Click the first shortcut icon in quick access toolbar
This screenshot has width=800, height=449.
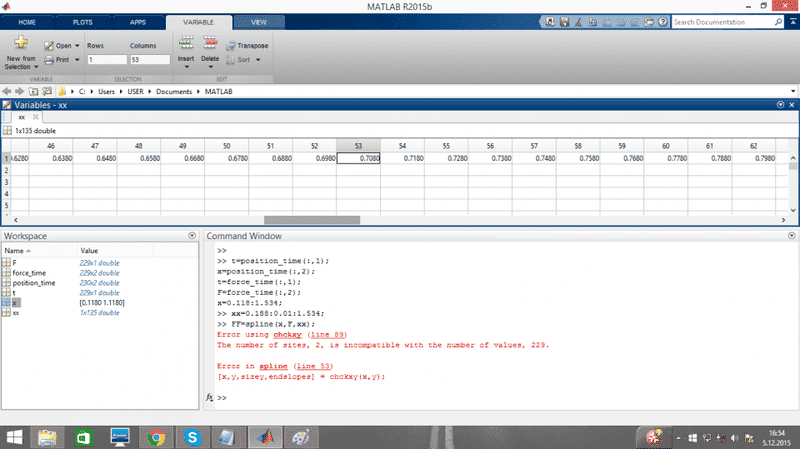tap(550, 22)
